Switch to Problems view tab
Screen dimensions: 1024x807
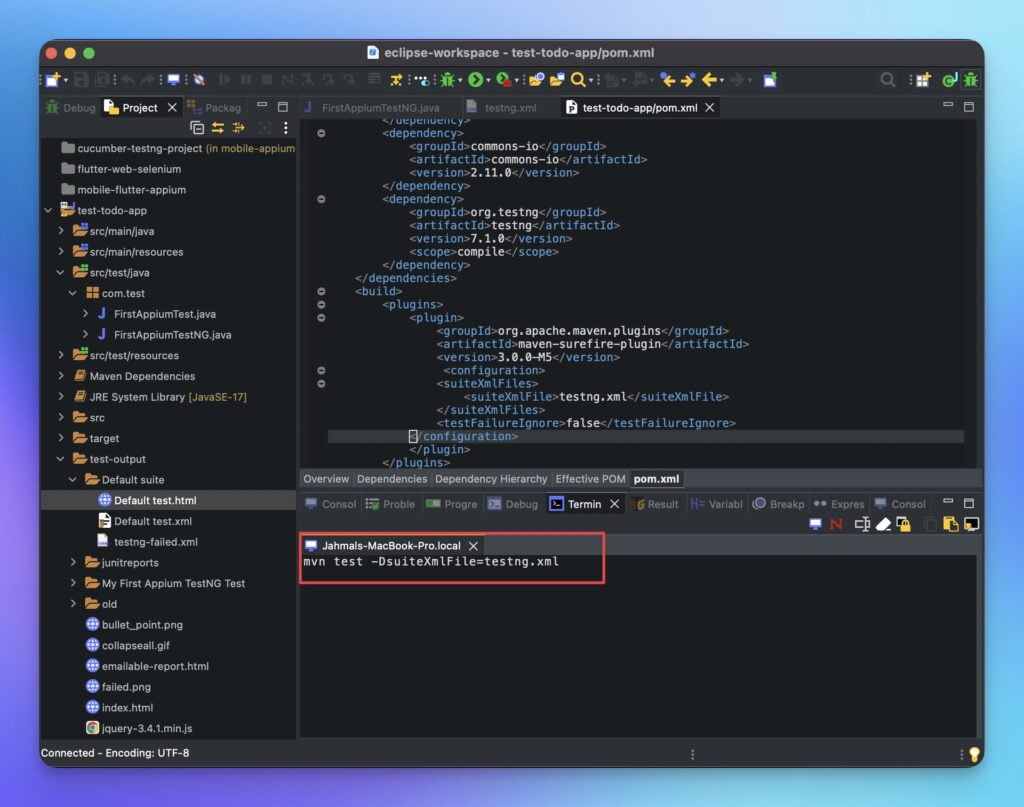click(x=391, y=504)
